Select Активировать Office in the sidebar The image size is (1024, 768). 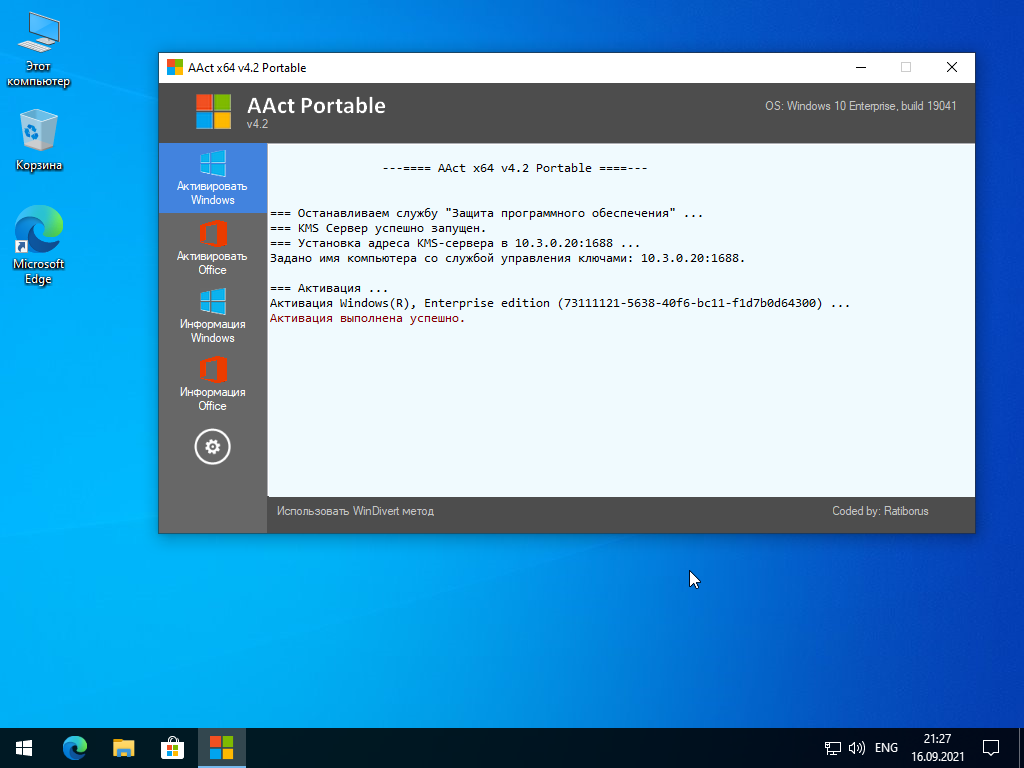click(x=212, y=248)
